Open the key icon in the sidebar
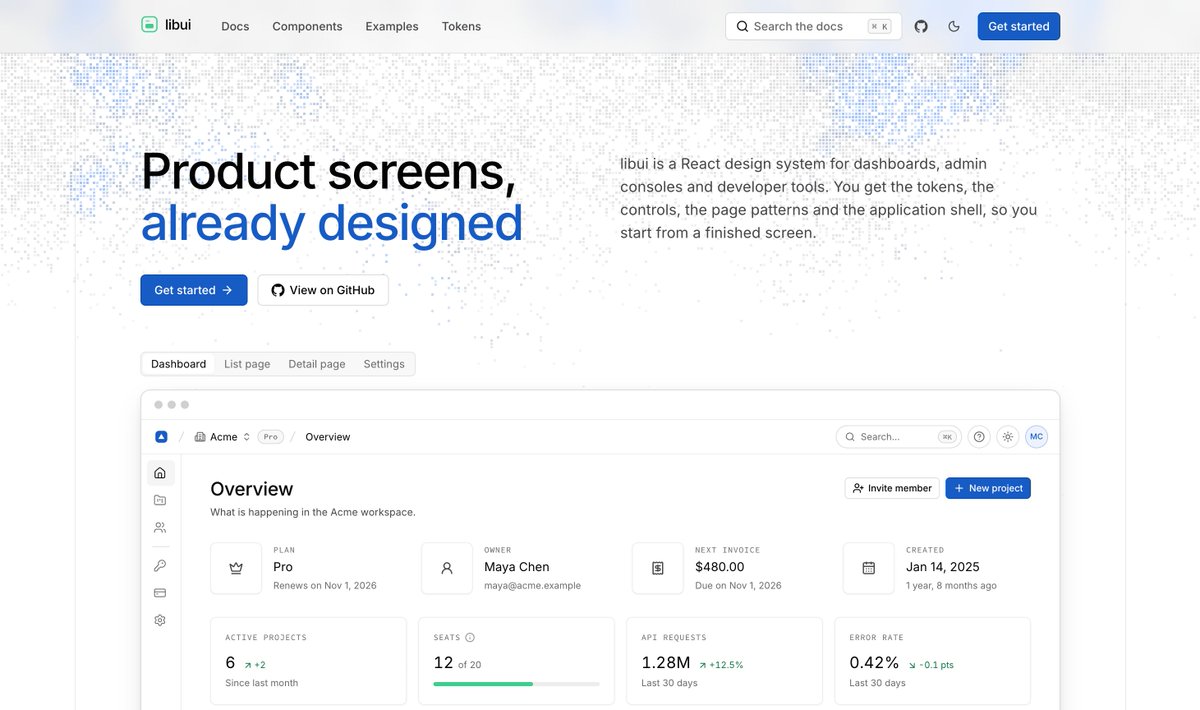Viewport: 1200px width, 710px height. coord(160,566)
